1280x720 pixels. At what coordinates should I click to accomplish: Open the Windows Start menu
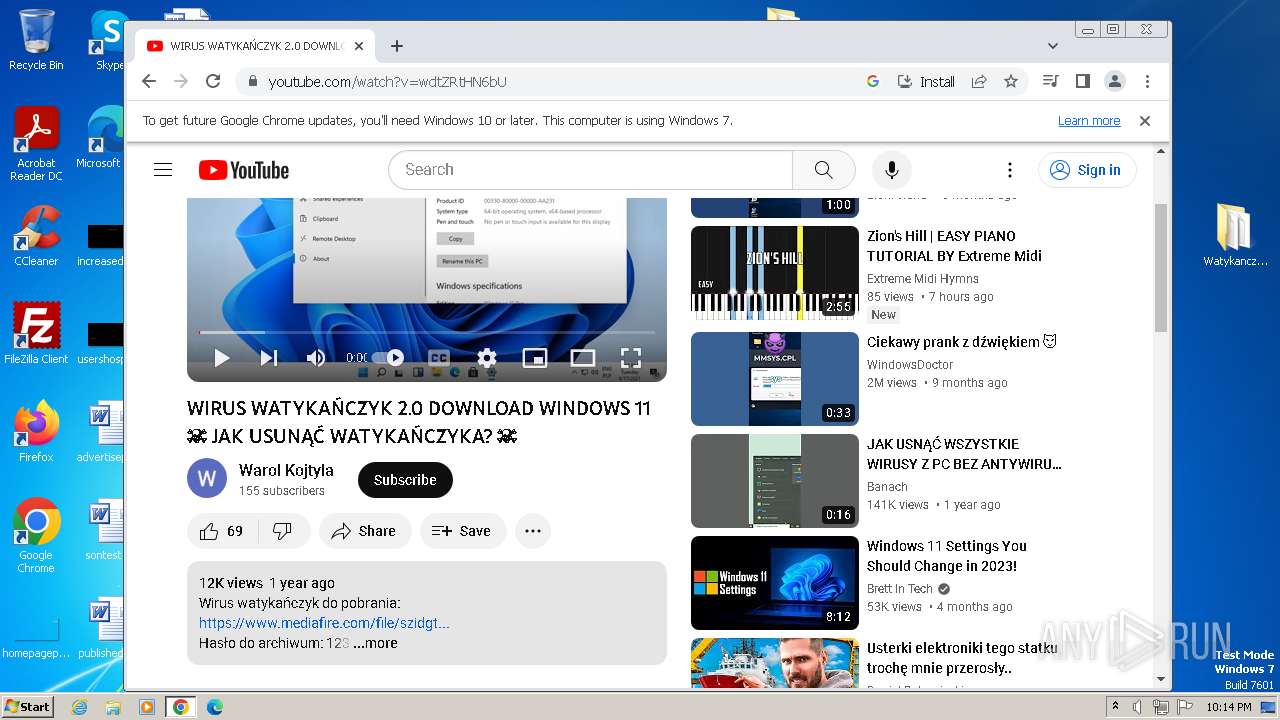click(x=27, y=706)
